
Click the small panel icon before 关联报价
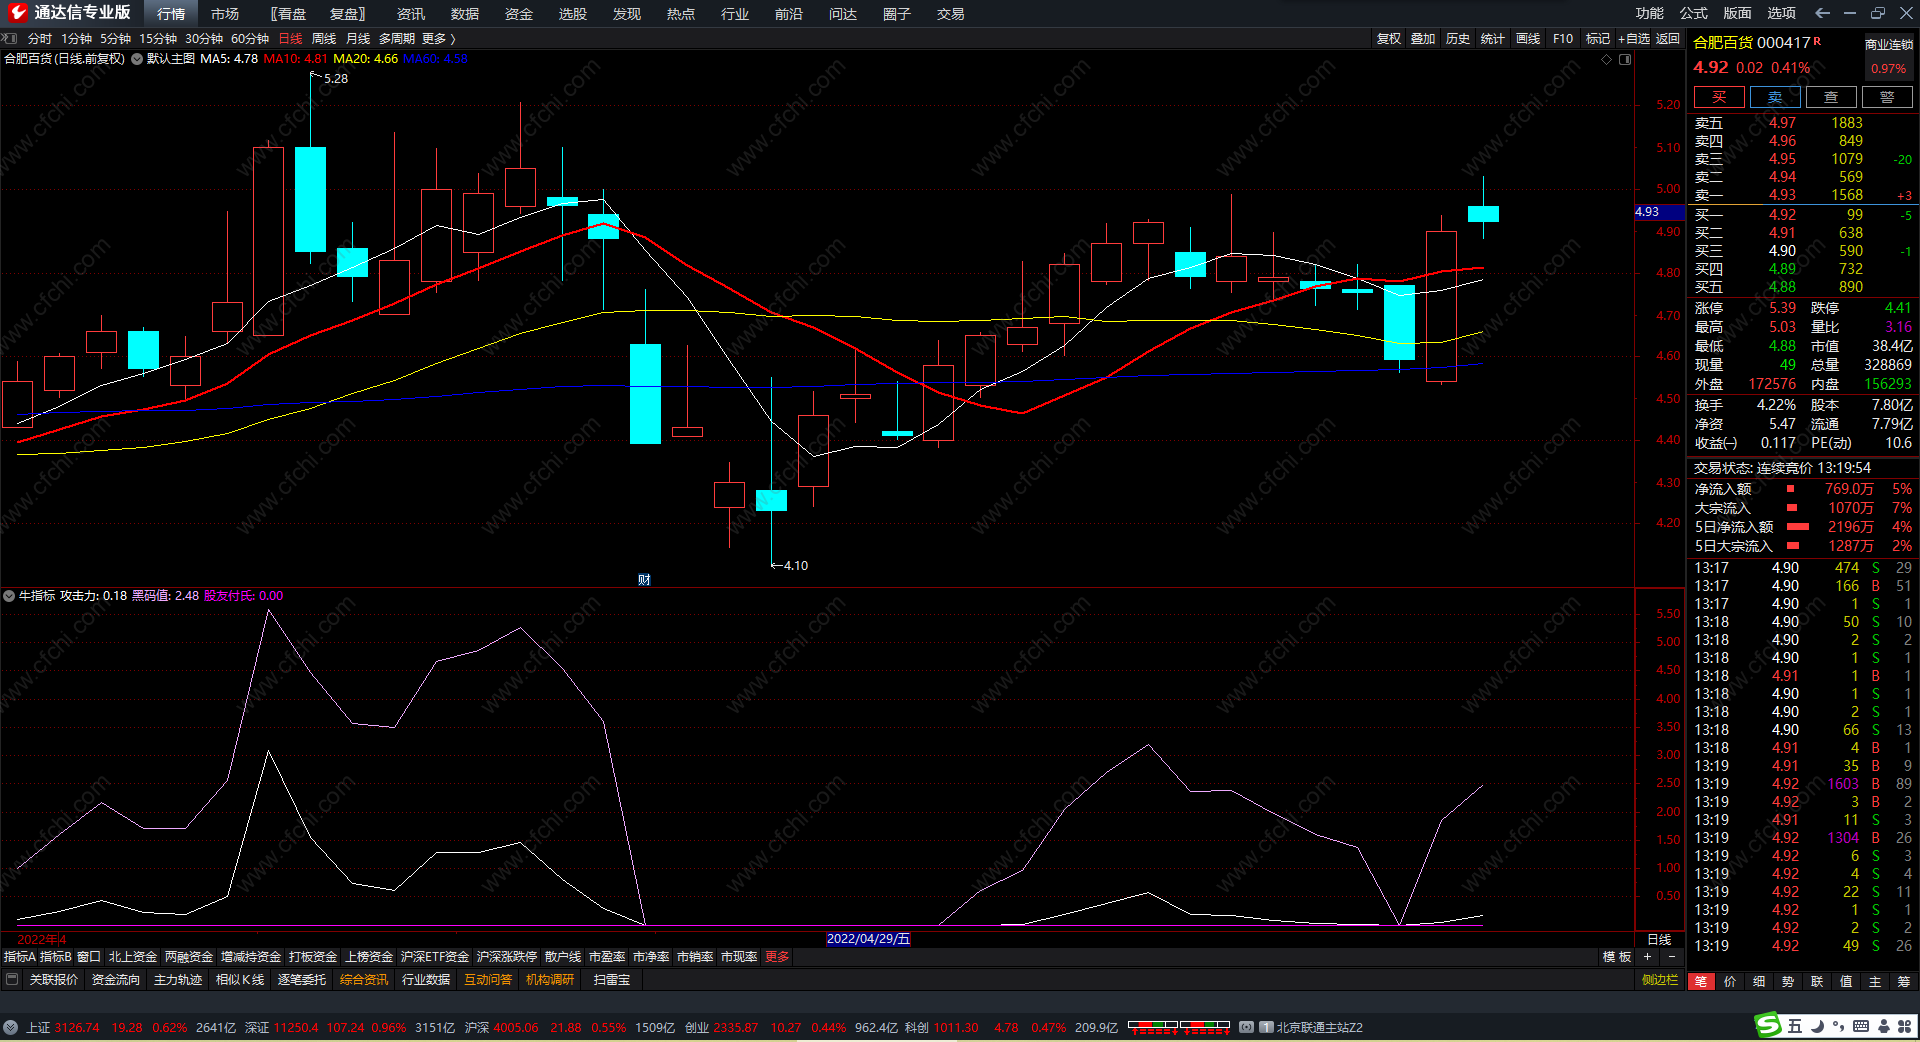(x=12, y=980)
